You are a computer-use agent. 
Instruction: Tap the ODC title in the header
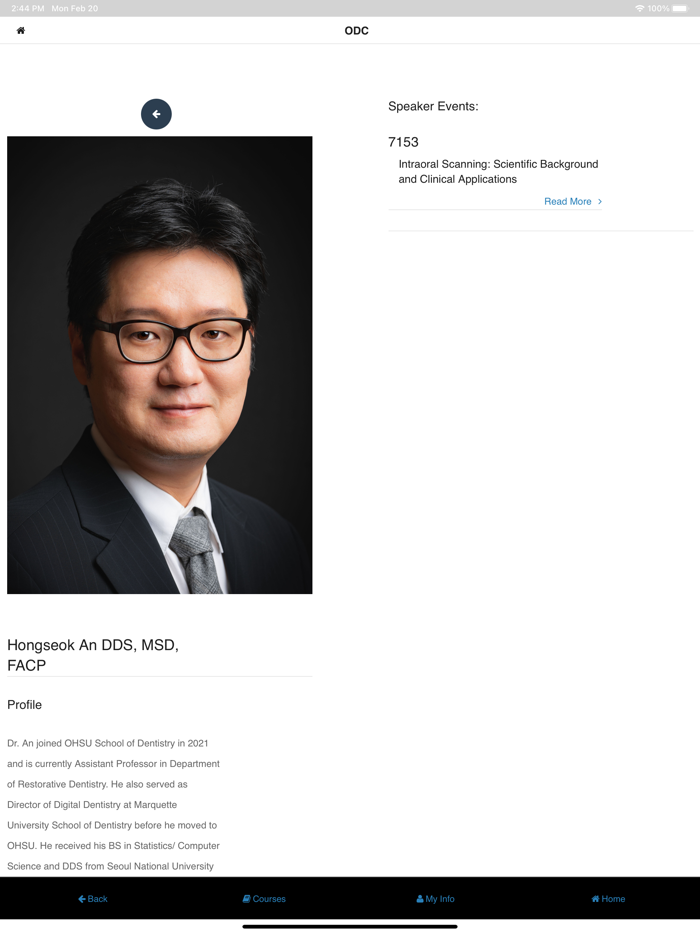pos(356,31)
